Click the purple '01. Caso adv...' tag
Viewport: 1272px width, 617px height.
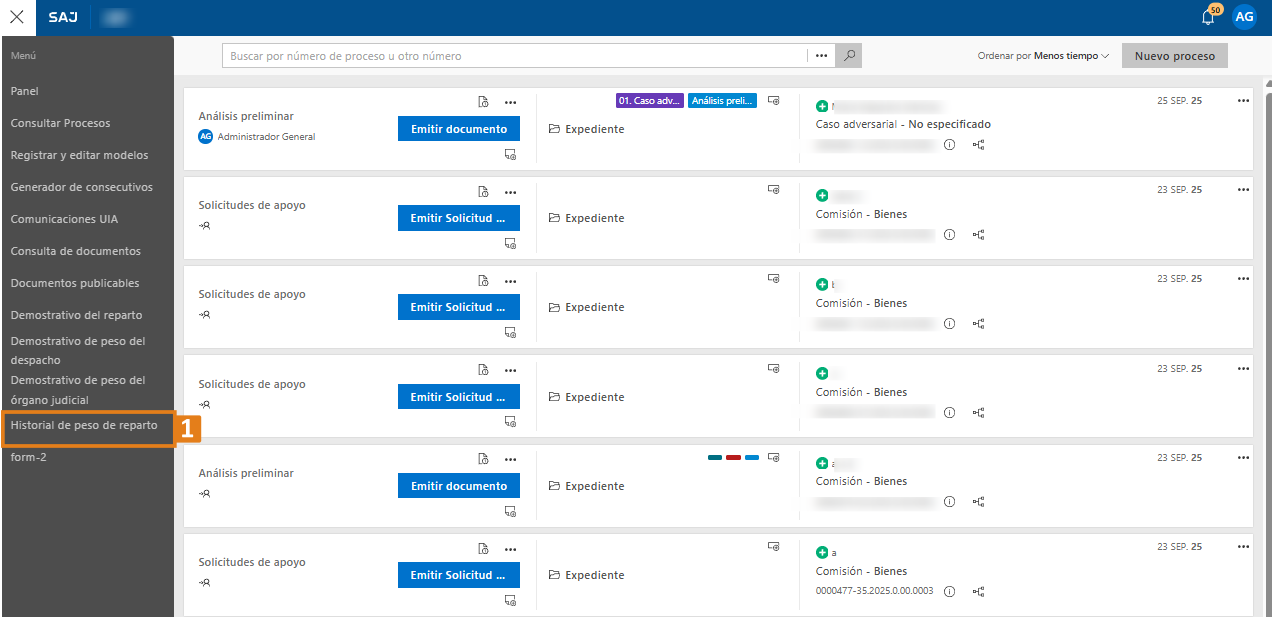650,101
